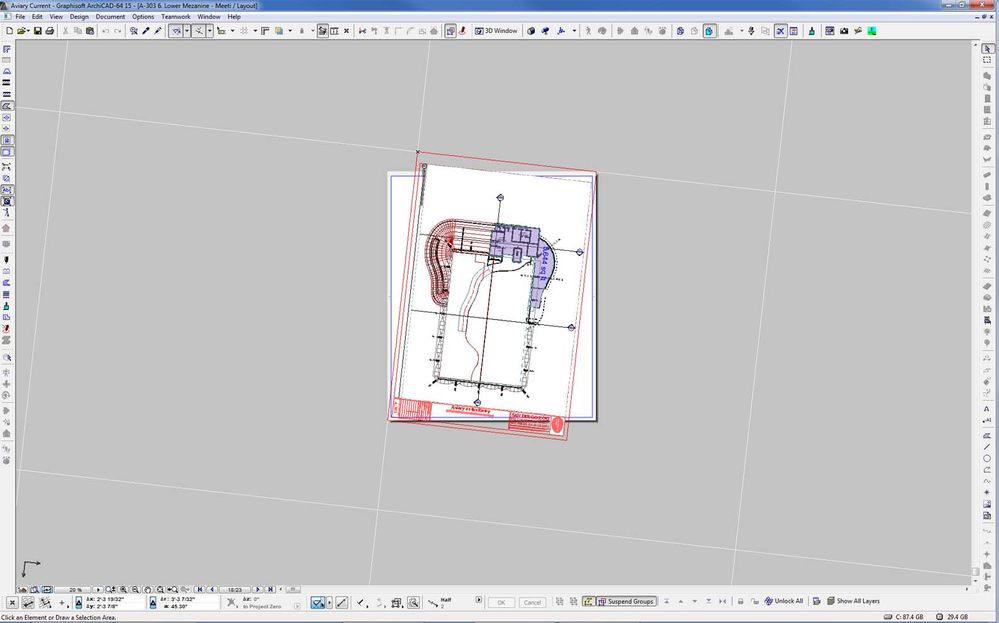Viewport: 999px width, 623px height.
Task: Open the Design menu
Action: [x=79, y=17]
